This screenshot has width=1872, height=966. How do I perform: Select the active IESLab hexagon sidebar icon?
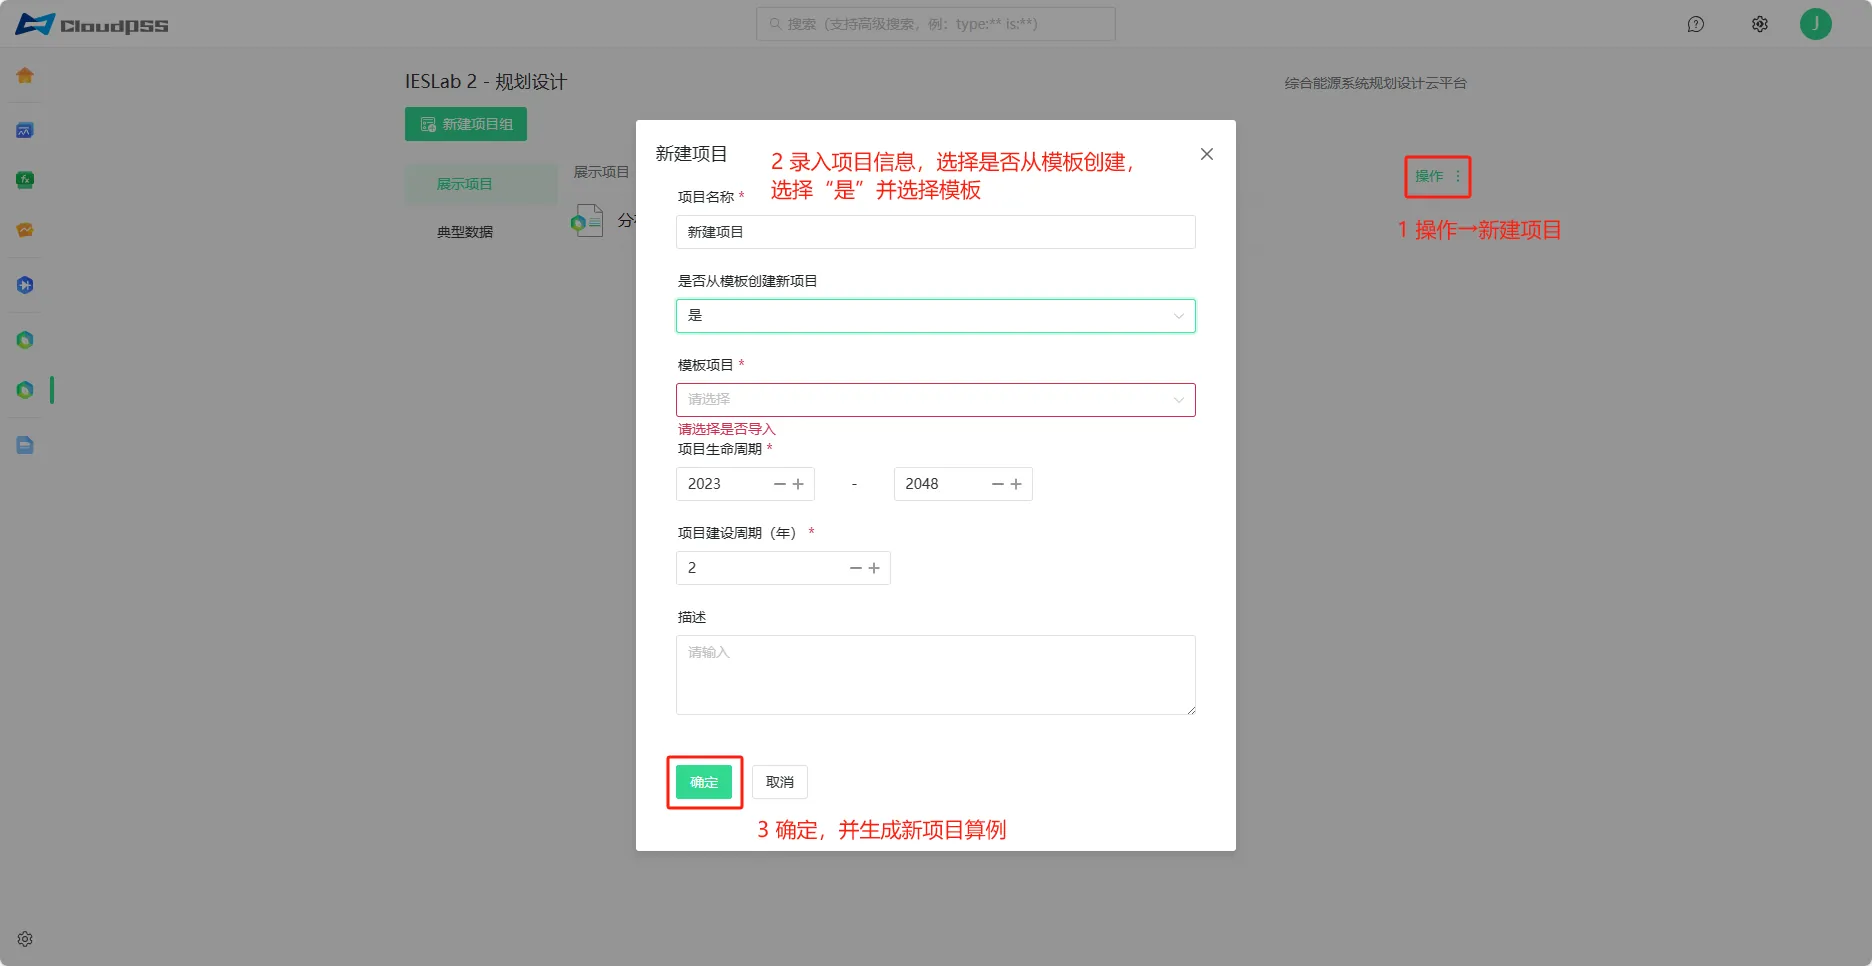click(x=25, y=390)
